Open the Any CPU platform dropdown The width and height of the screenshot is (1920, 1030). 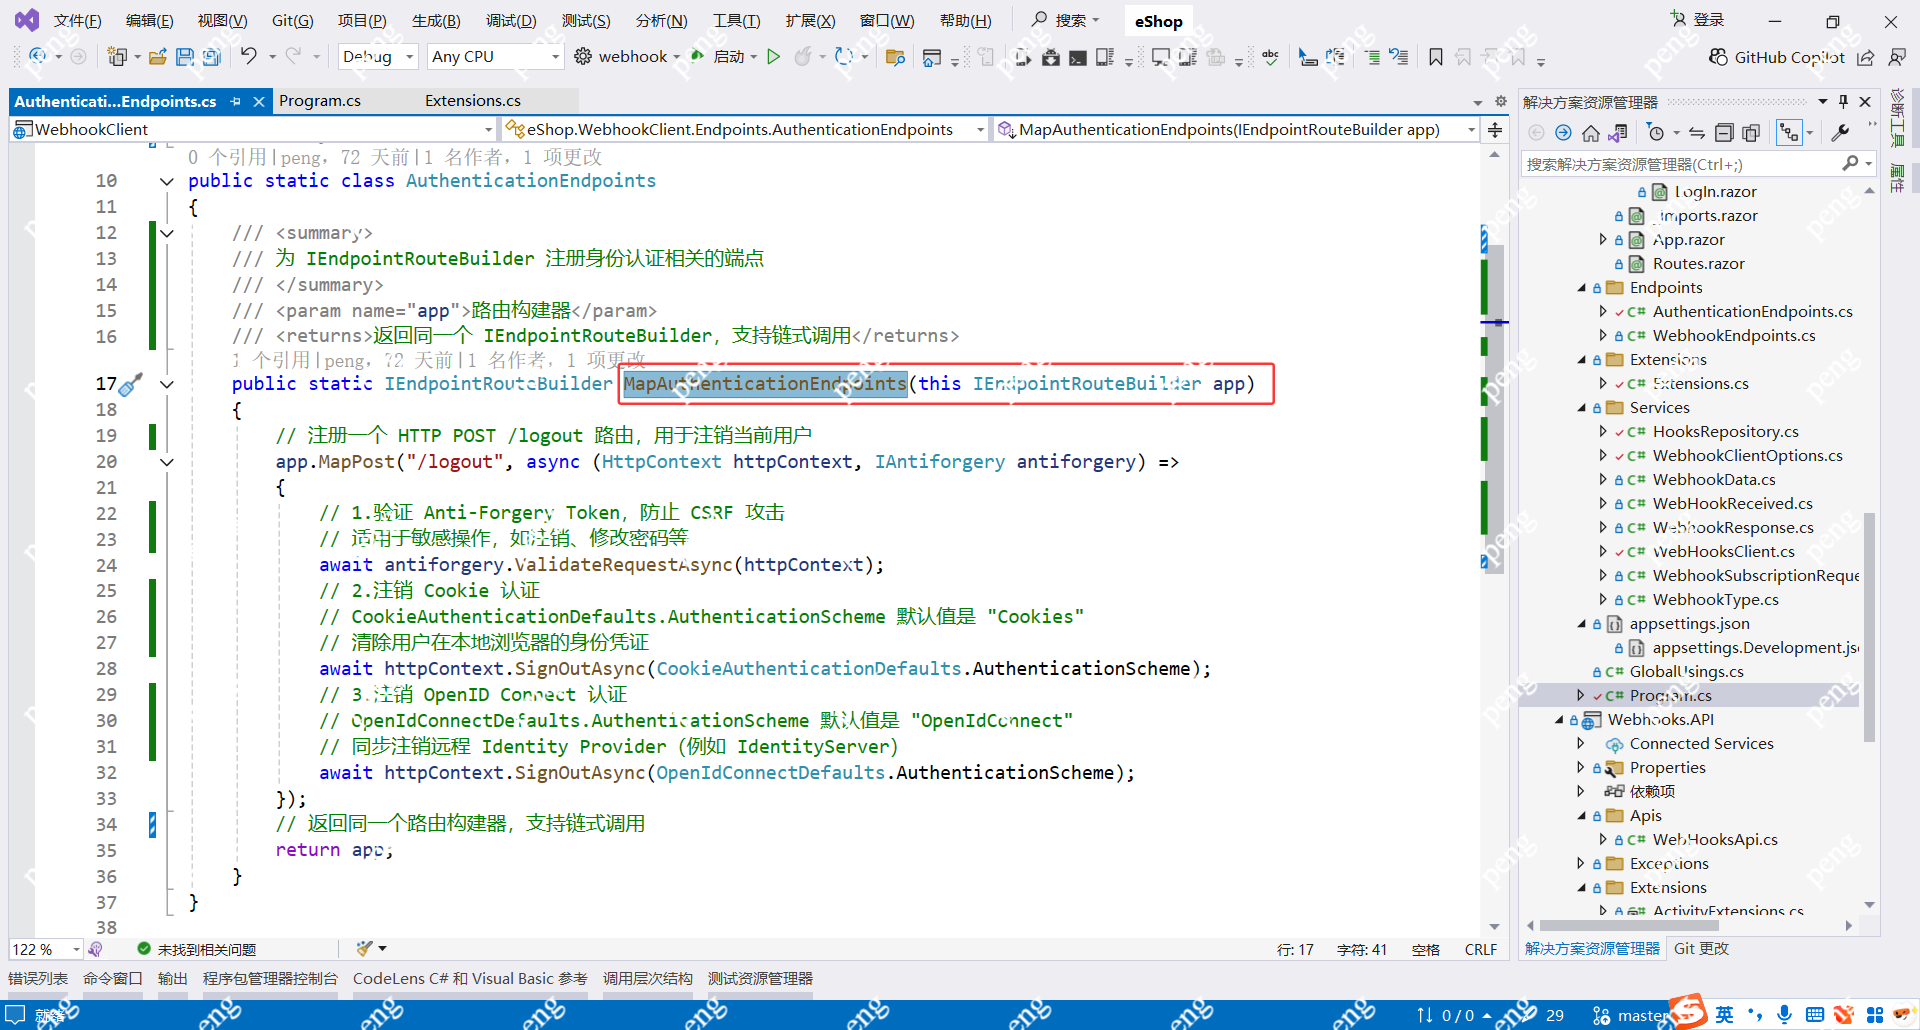[x=495, y=57]
